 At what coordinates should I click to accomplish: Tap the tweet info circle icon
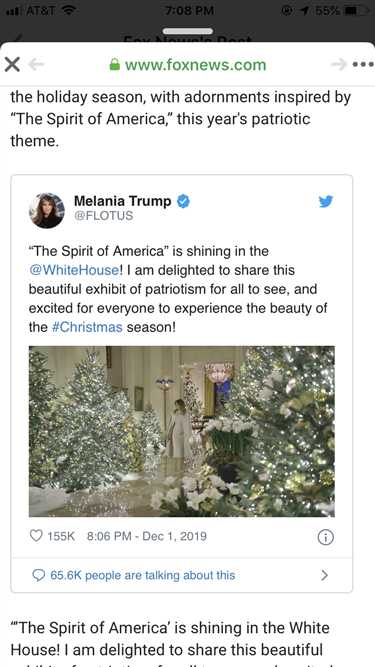[326, 538]
